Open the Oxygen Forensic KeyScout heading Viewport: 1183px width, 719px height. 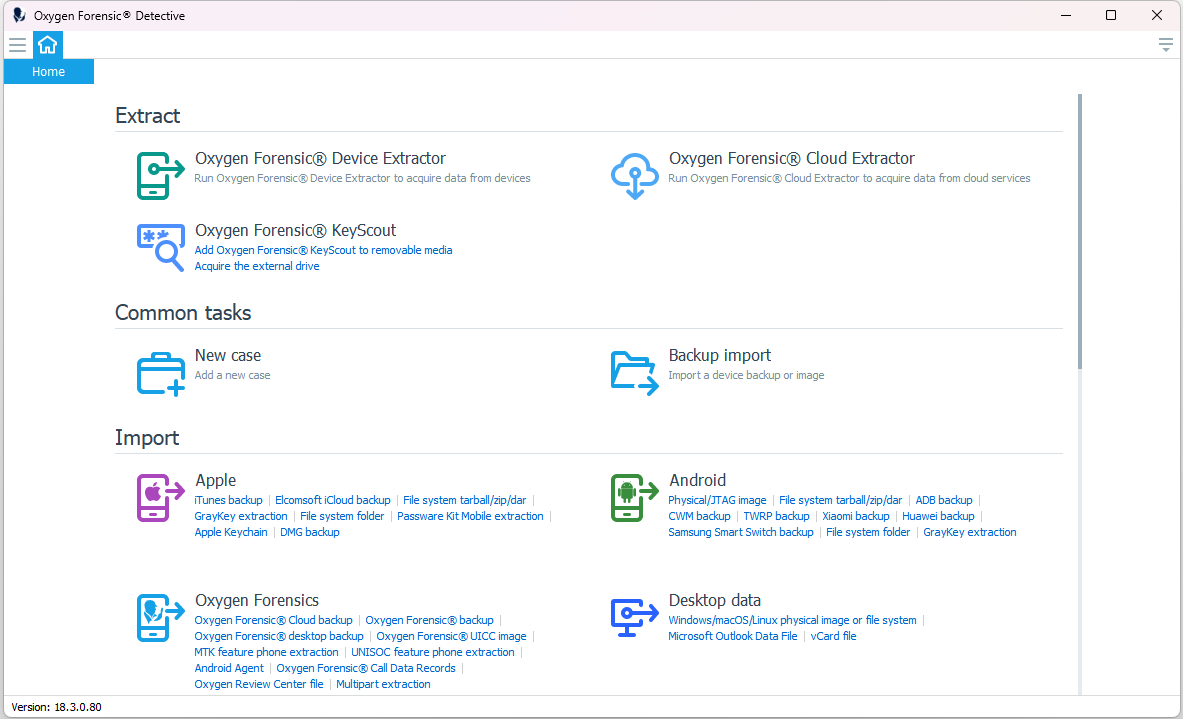(295, 230)
